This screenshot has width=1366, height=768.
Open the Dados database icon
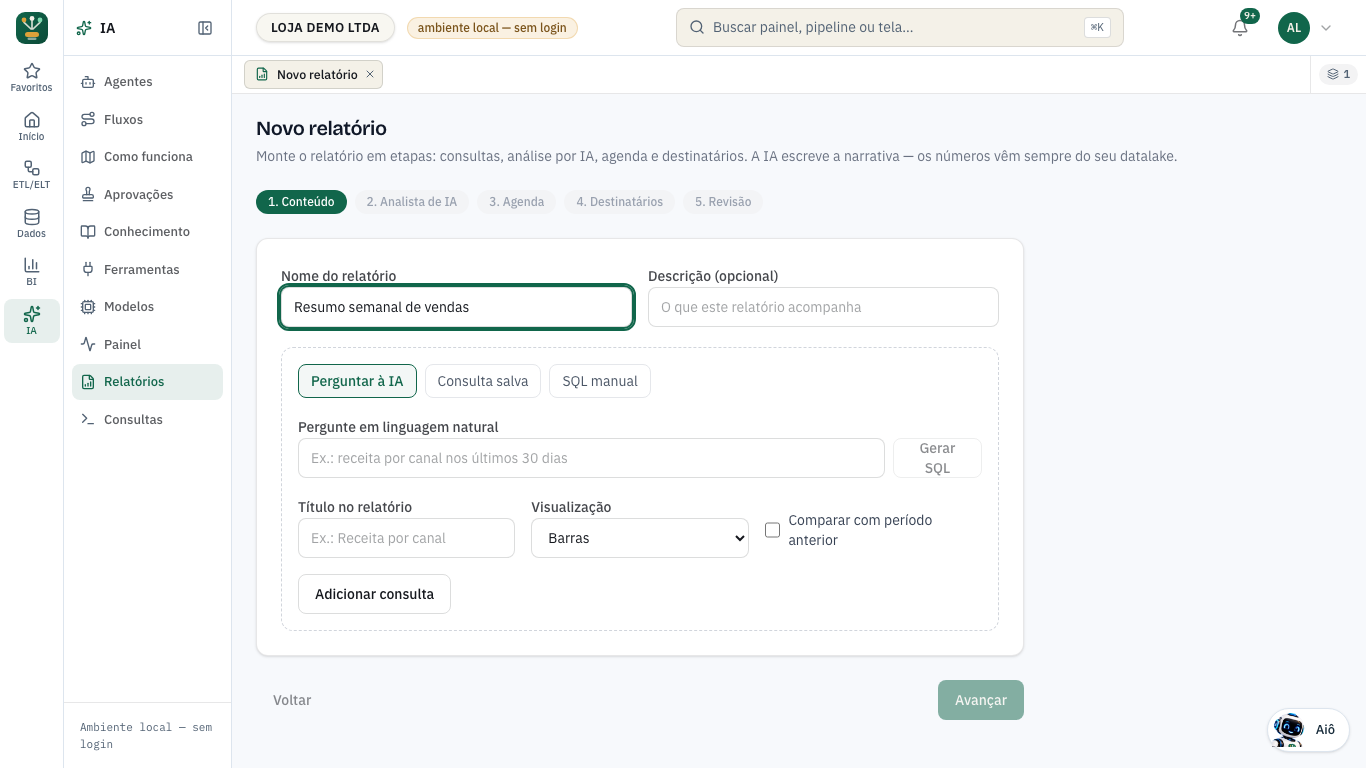32,217
